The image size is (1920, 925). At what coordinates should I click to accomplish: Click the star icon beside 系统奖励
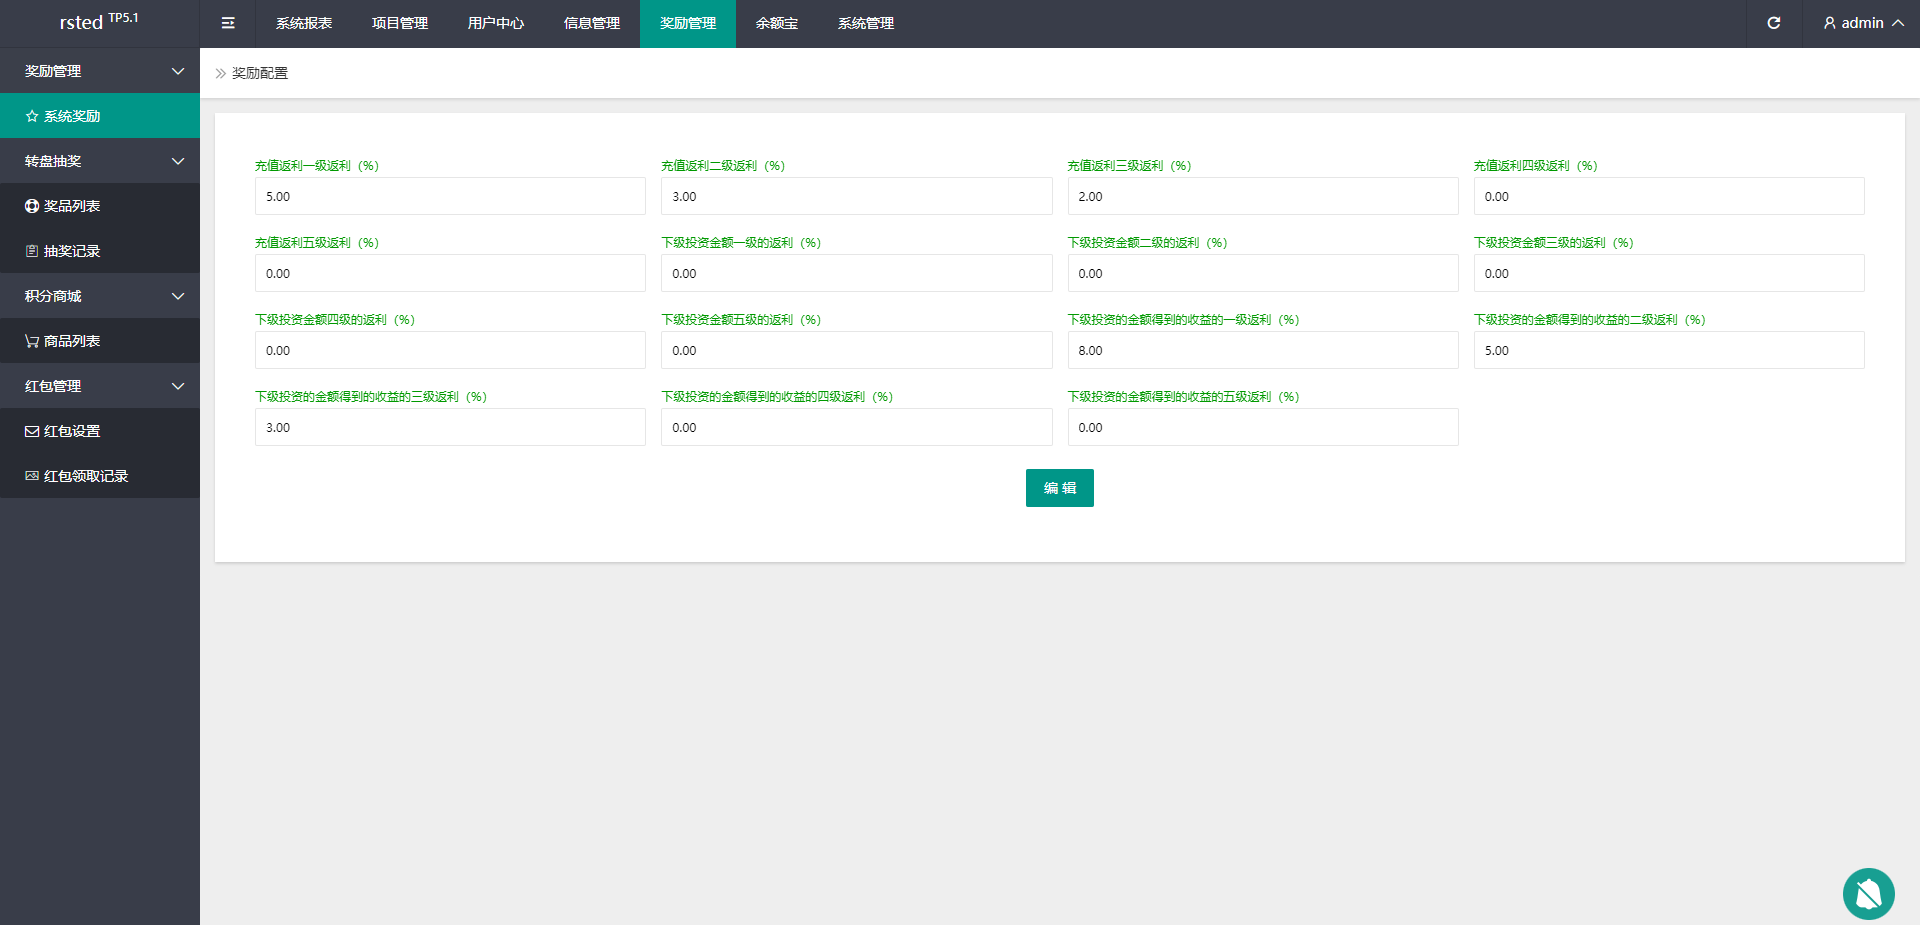(x=32, y=116)
